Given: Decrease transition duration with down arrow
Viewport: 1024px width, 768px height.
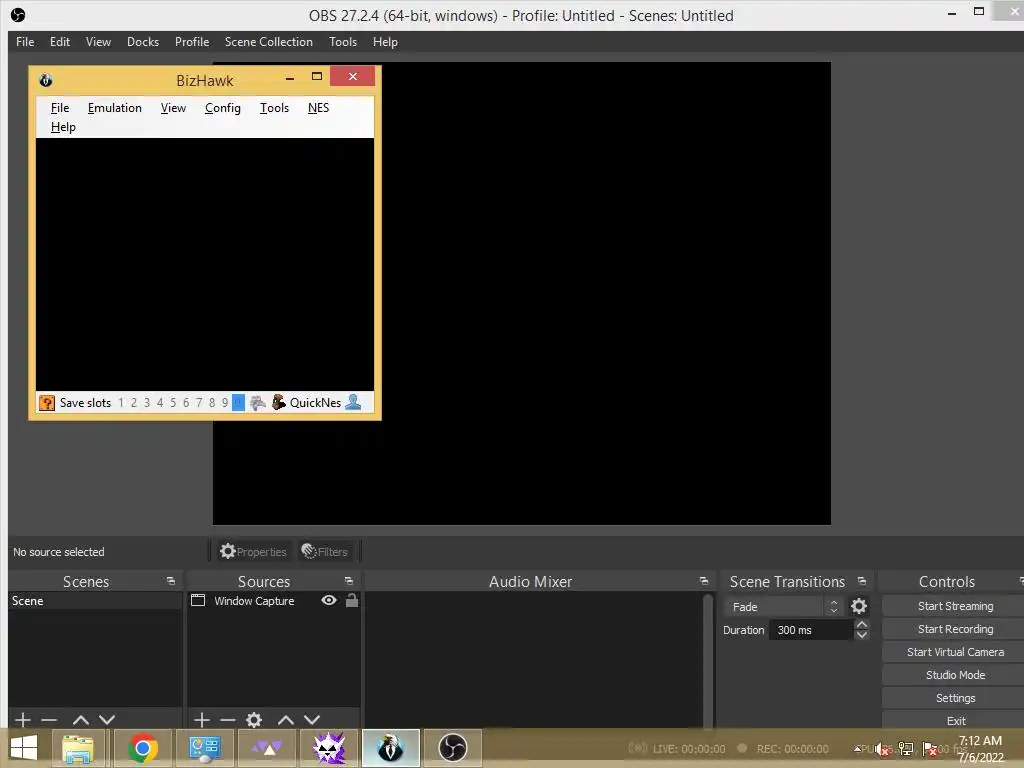Looking at the screenshot, I should click(x=861, y=635).
